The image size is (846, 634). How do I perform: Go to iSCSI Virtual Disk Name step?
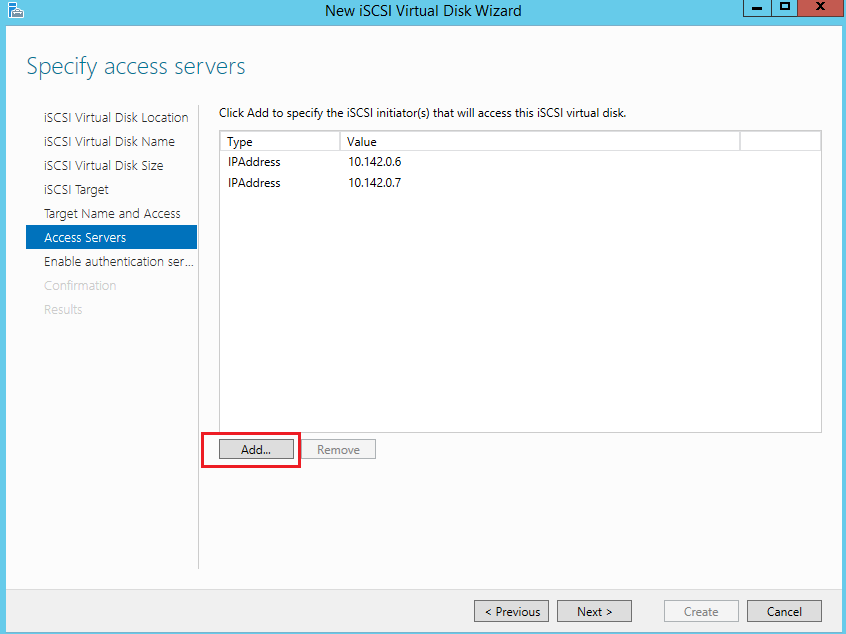(109, 142)
